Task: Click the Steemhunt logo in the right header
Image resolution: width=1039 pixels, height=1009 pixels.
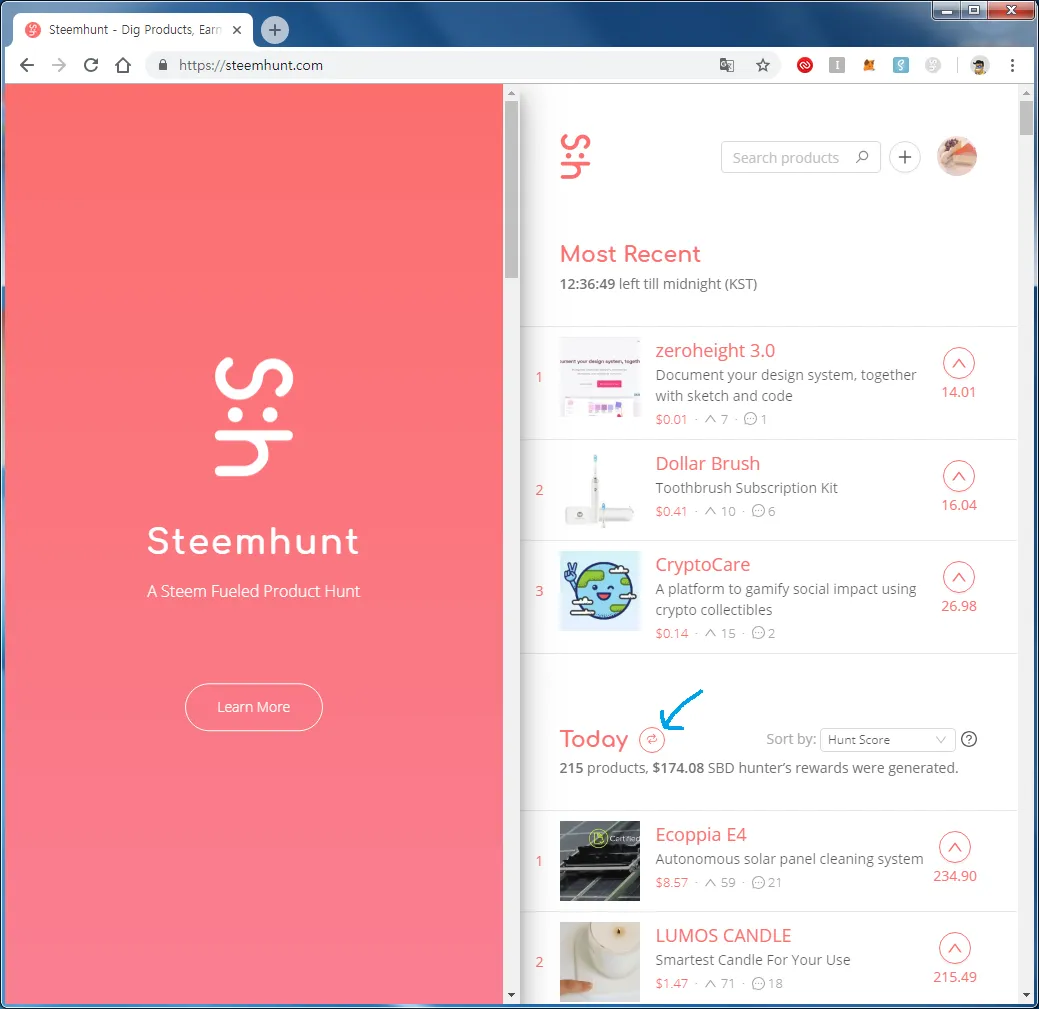Action: point(575,156)
